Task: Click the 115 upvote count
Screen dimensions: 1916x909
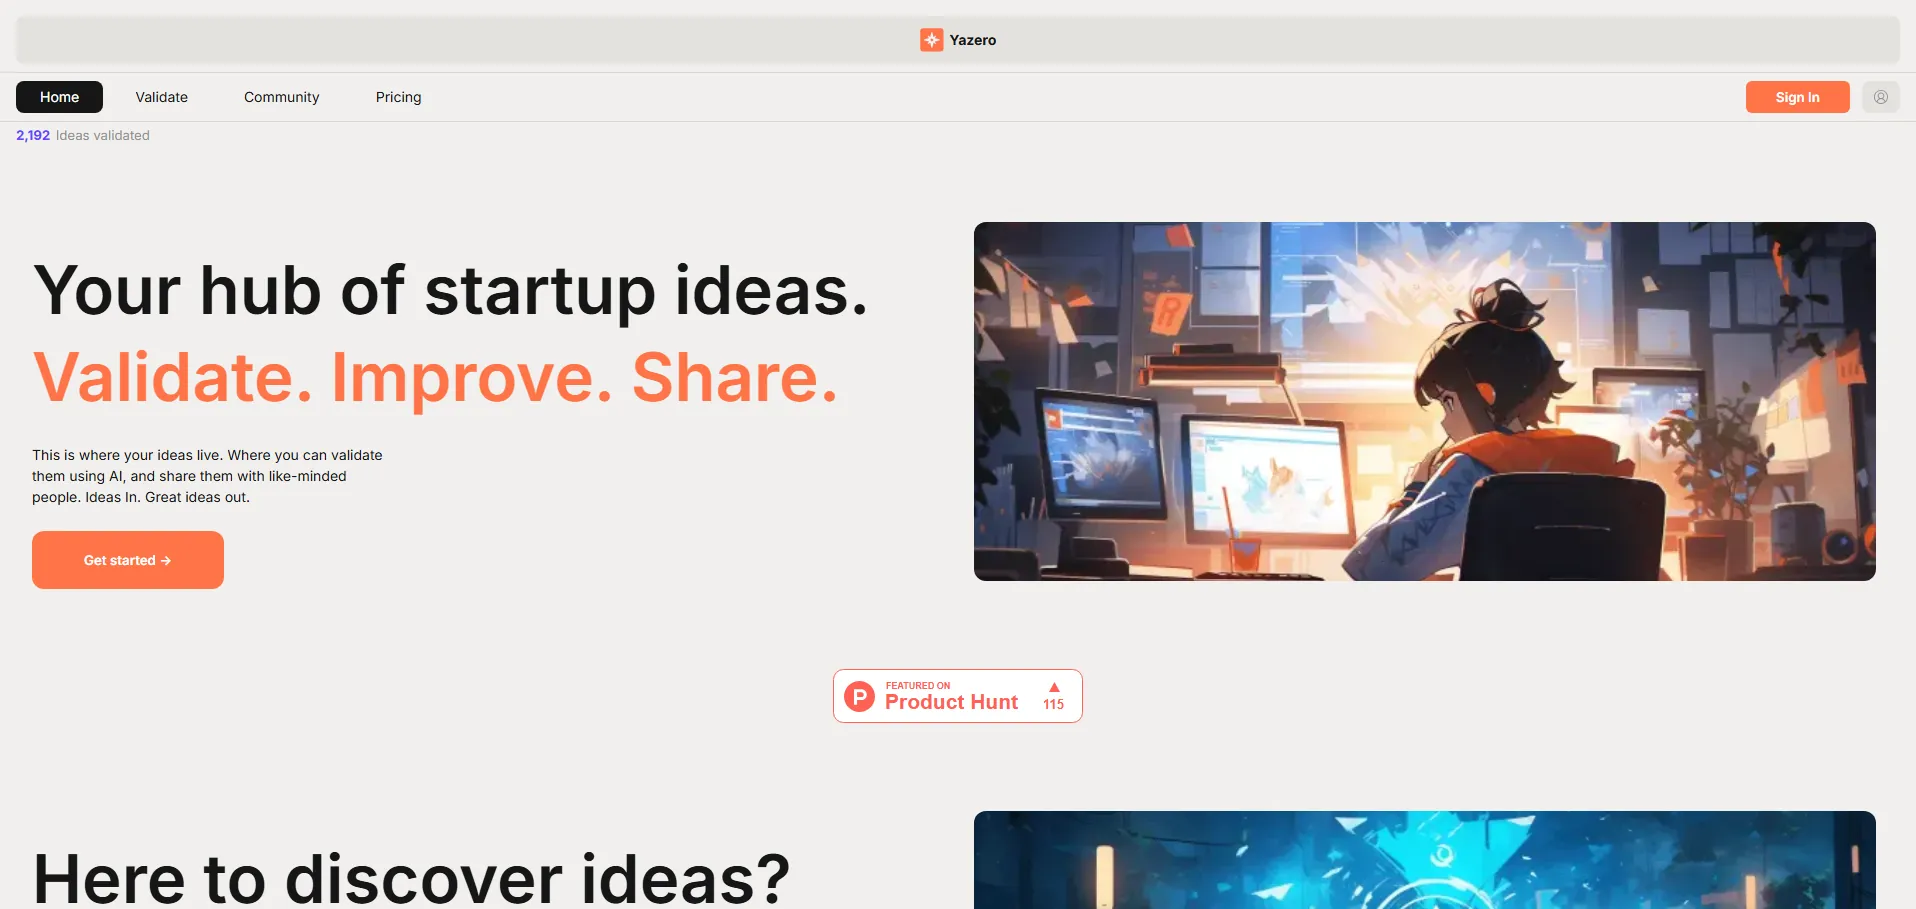Action: click(x=1054, y=704)
